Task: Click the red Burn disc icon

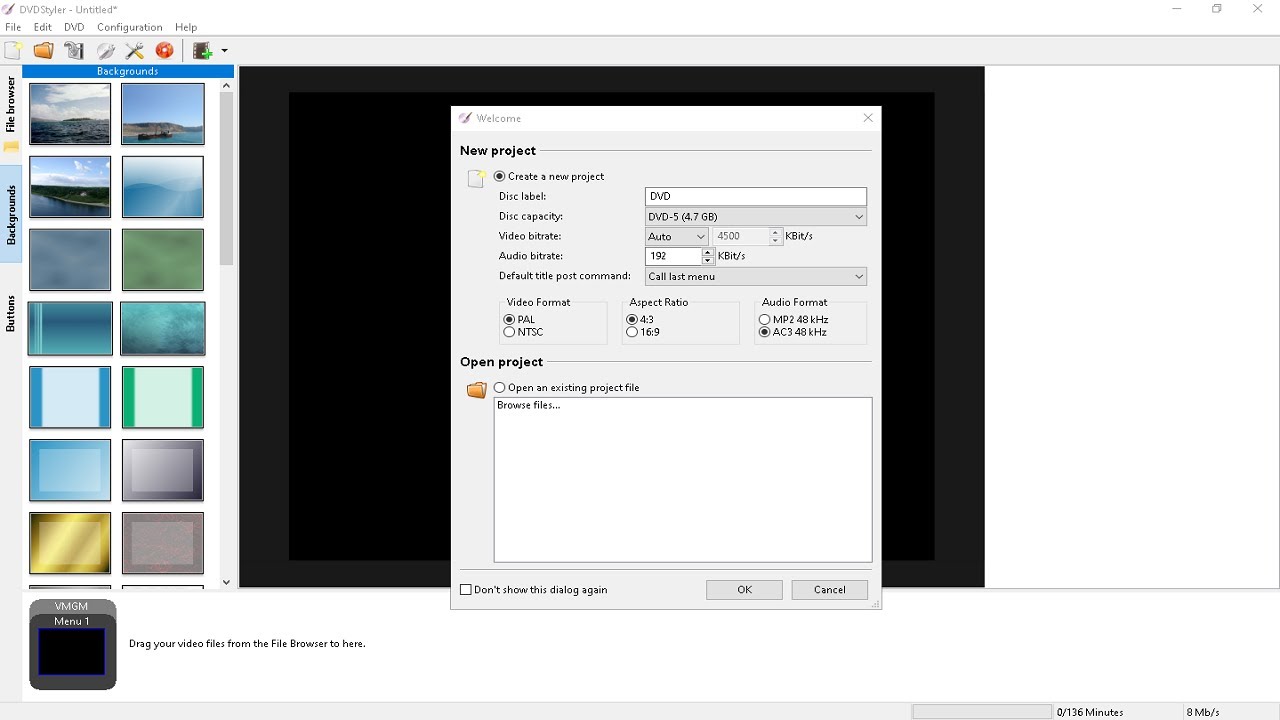Action: 165,50
